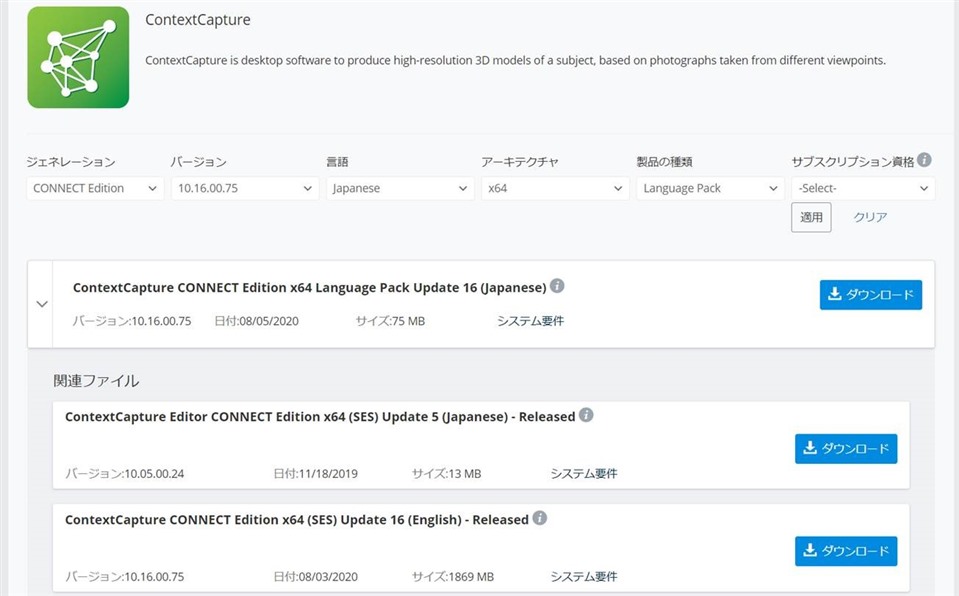Open the 言語 dropdown
This screenshot has width=959, height=596.
[x=399, y=188]
